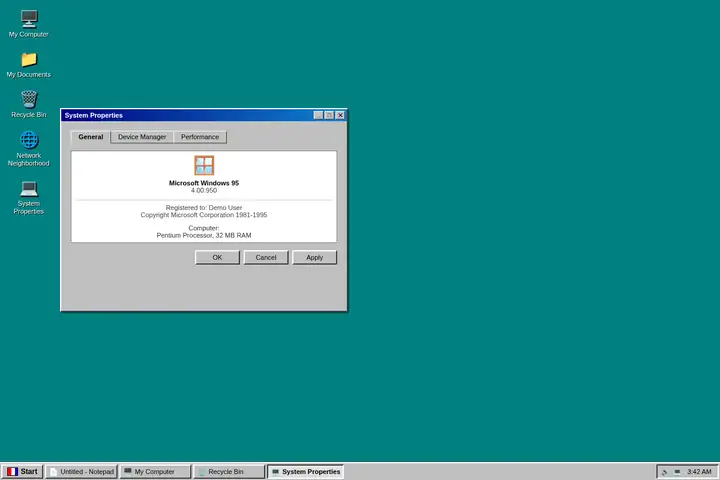Screen dimensions: 720x480
Task: Click the OK button
Action: (x=217, y=257)
